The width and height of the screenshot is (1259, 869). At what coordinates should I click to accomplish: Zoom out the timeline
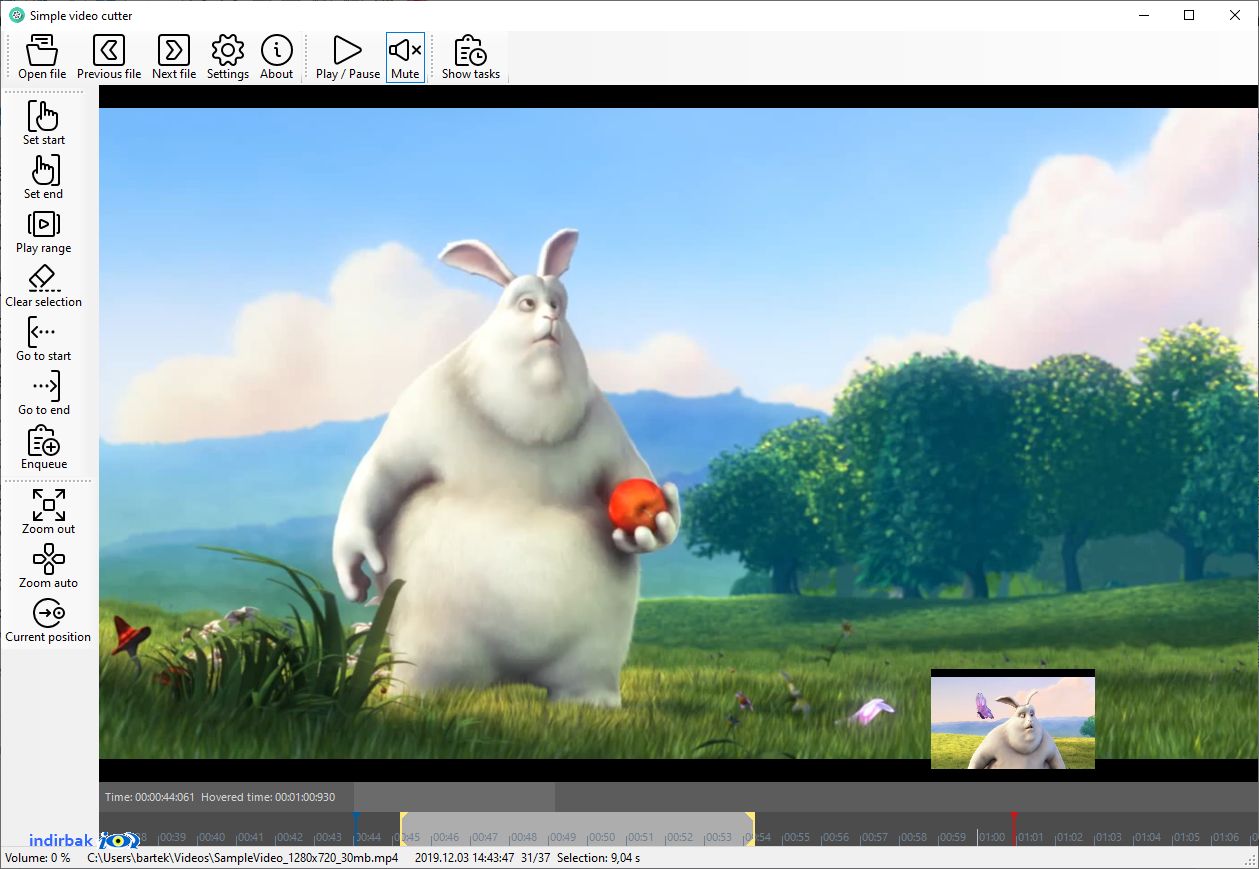(x=48, y=511)
